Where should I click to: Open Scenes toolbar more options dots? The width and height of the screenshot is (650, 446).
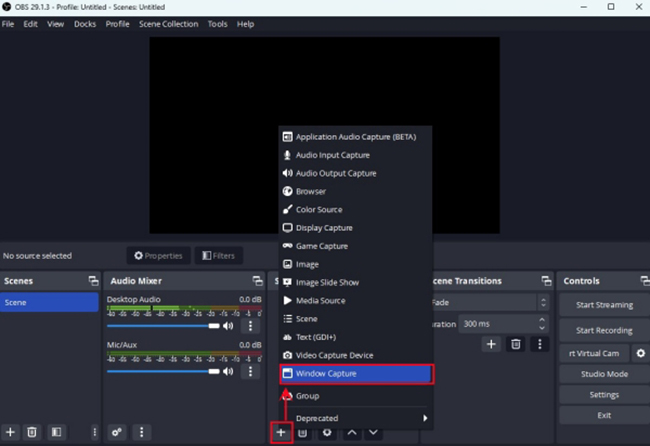[95, 432]
